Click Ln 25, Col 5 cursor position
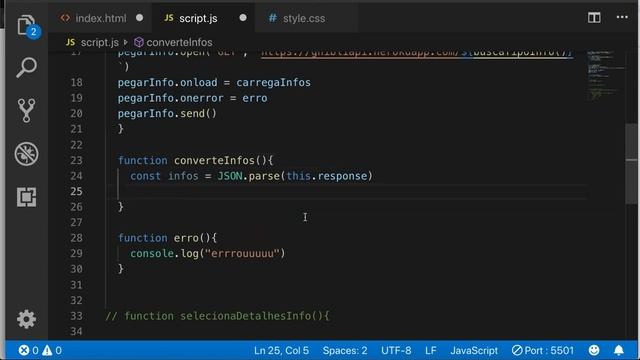 pyautogui.click(x=281, y=351)
